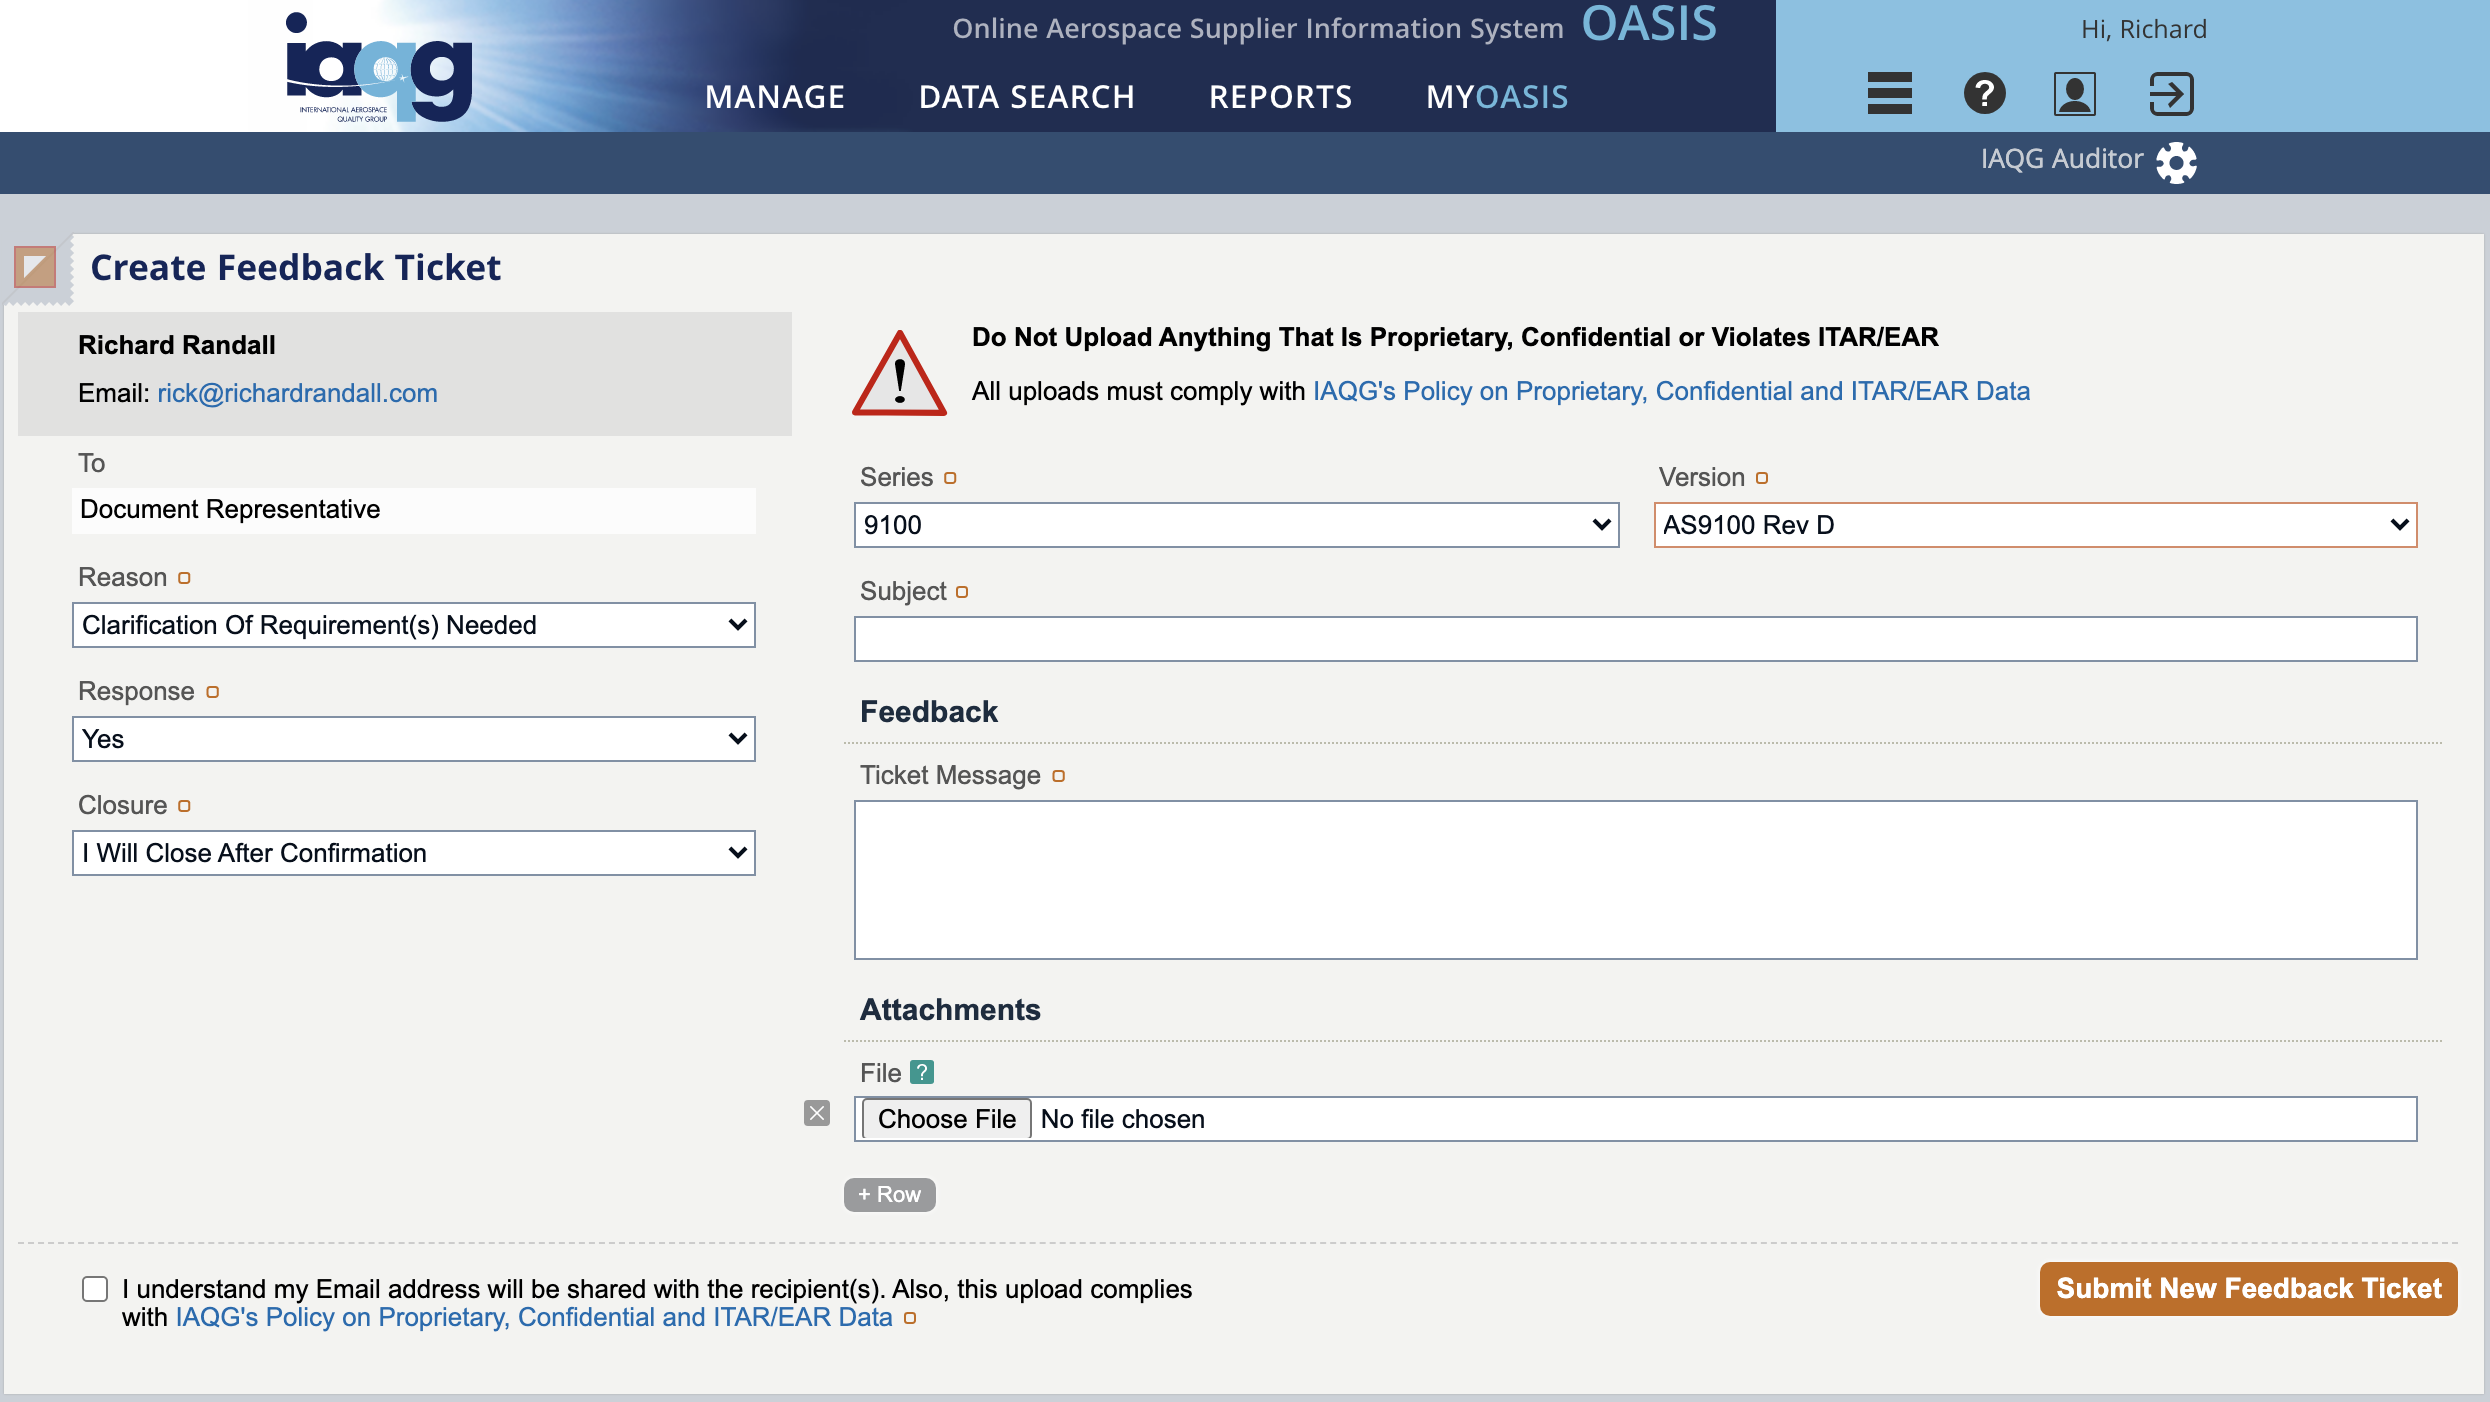
Task: Add an attachment with + Row button
Action: click(x=889, y=1194)
